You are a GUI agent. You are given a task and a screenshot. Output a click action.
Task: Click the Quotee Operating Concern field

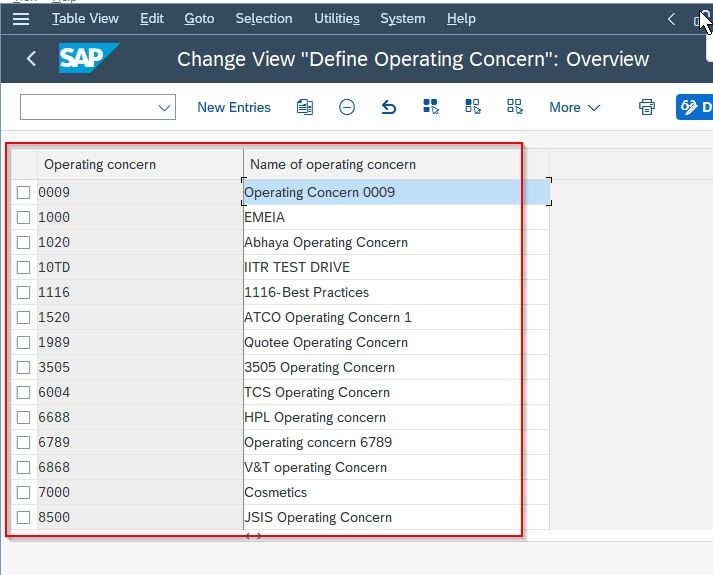396,342
